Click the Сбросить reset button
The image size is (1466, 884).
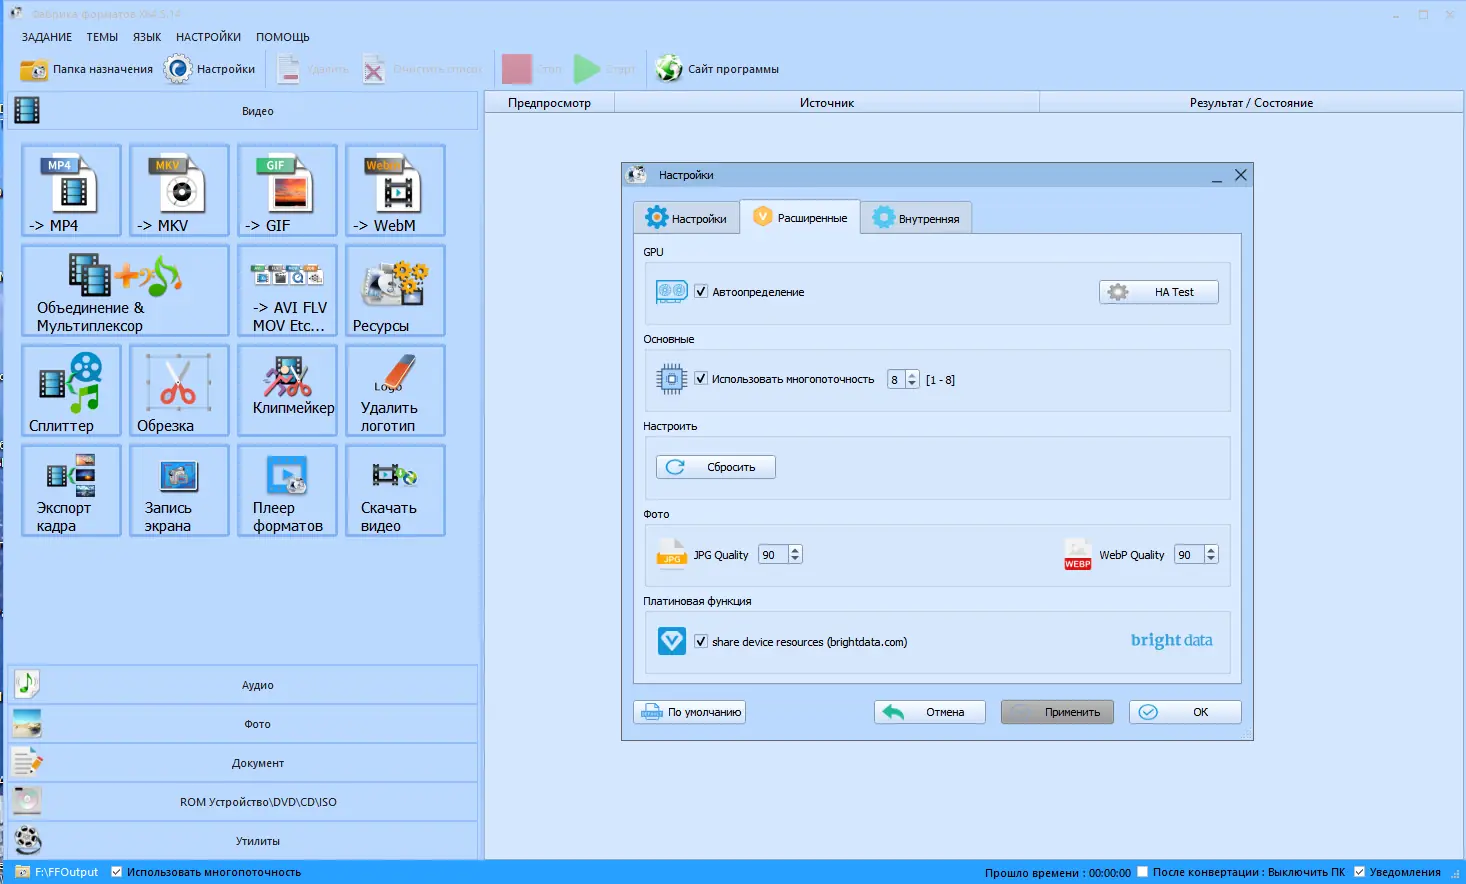(x=716, y=467)
